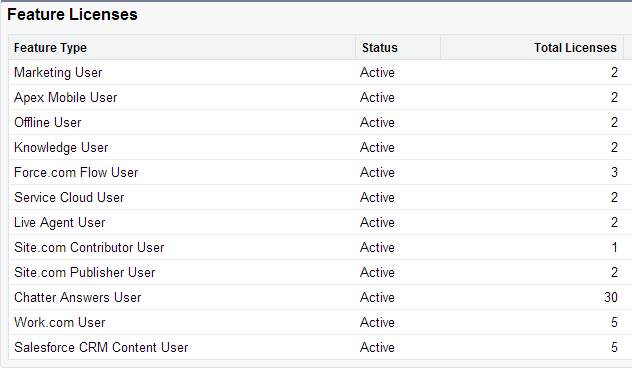Select the Apex Mobile User row label
This screenshot has width=632, height=368.
(65, 98)
